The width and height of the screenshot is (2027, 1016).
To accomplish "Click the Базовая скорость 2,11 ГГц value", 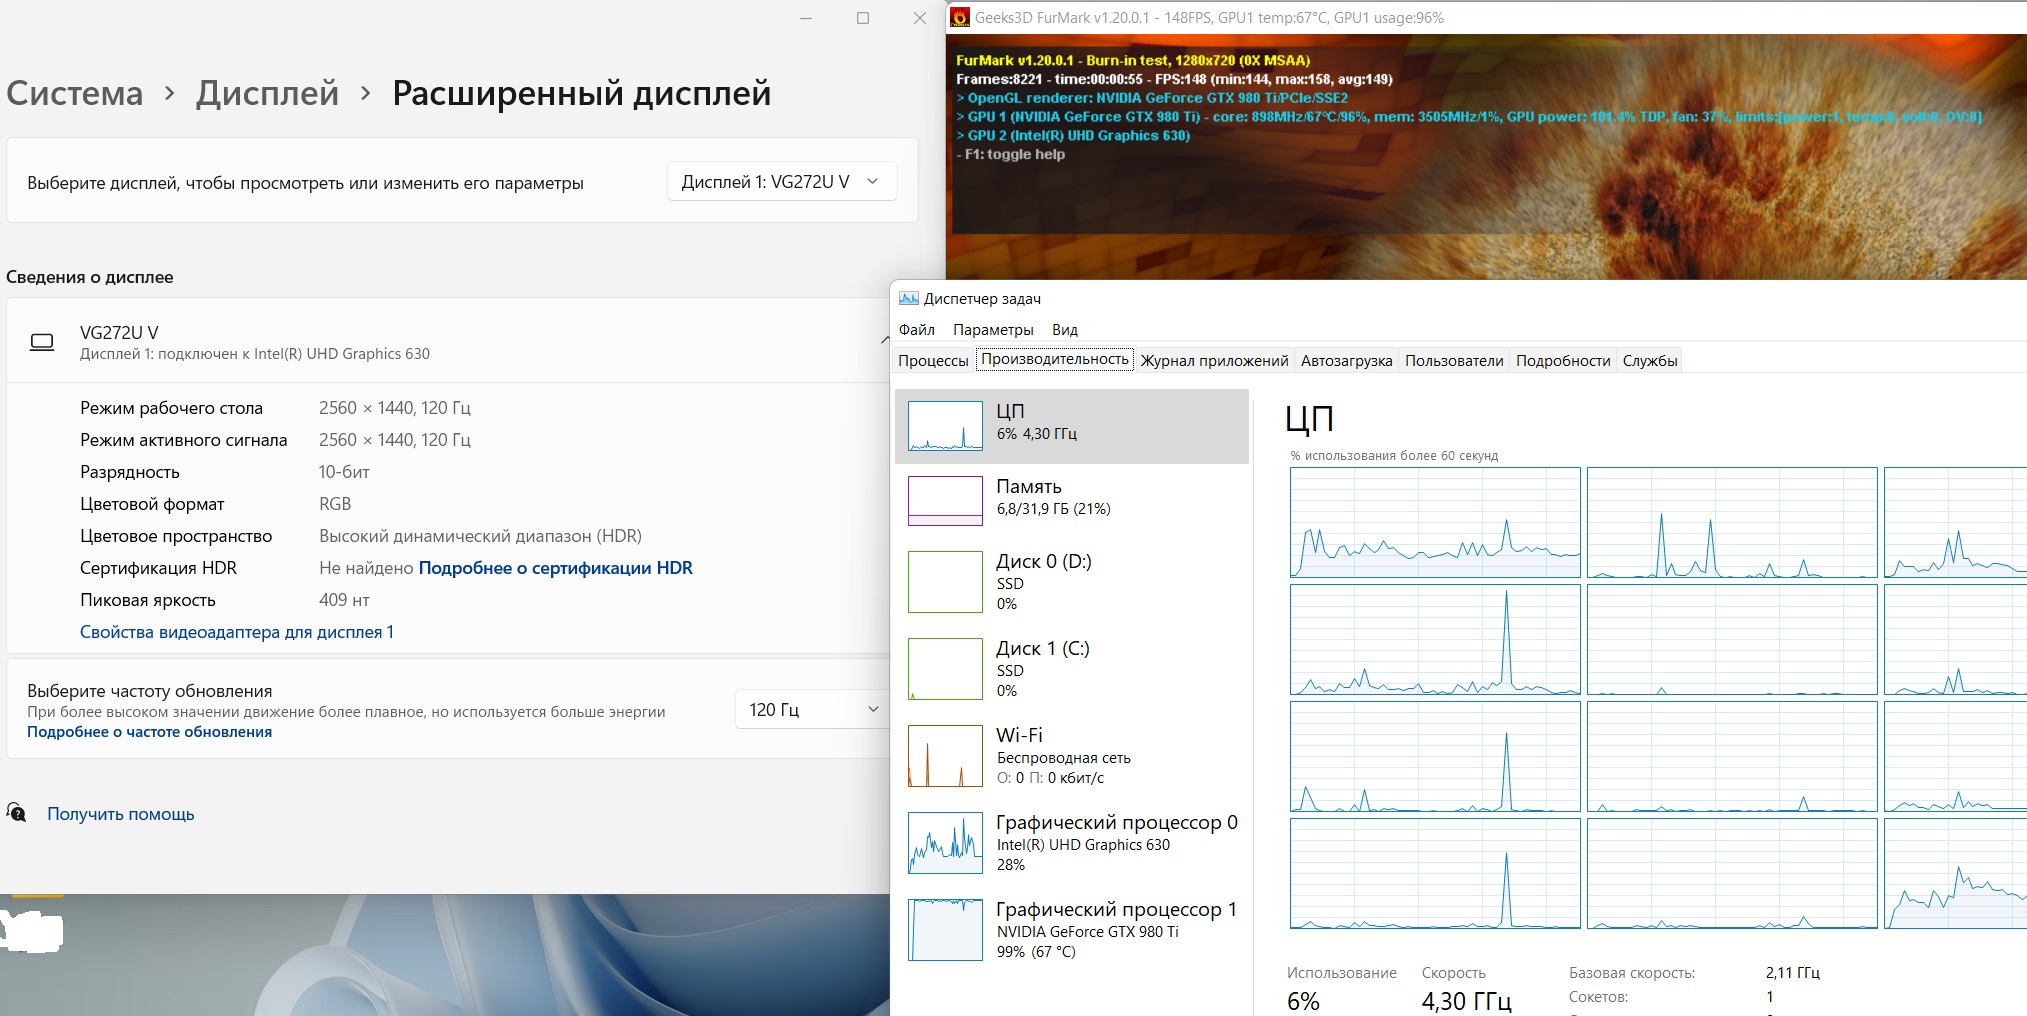I will [x=1793, y=972].
